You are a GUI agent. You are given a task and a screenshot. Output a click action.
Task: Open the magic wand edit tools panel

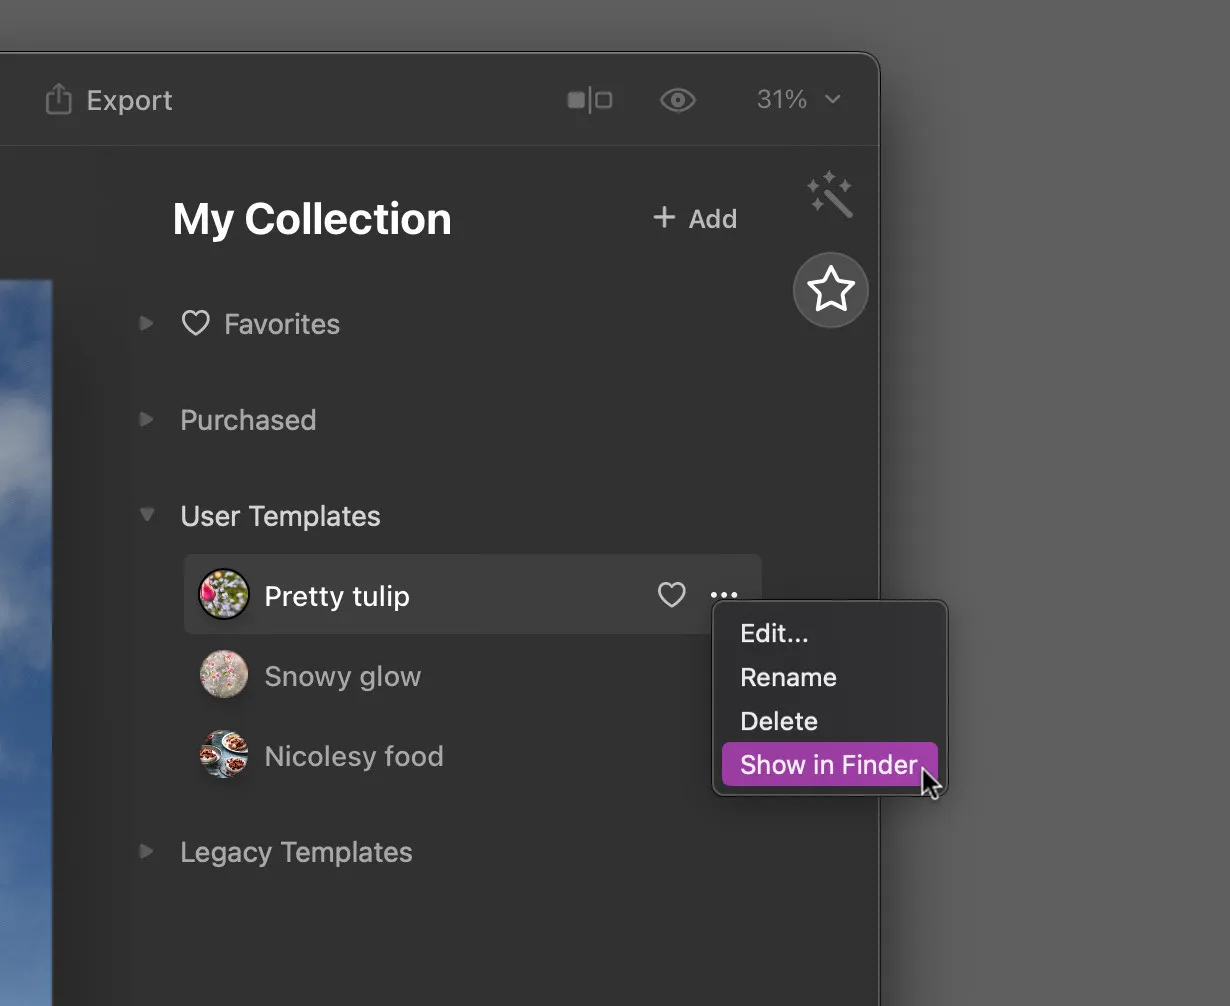pyautogui.click(x=830, y=195)
